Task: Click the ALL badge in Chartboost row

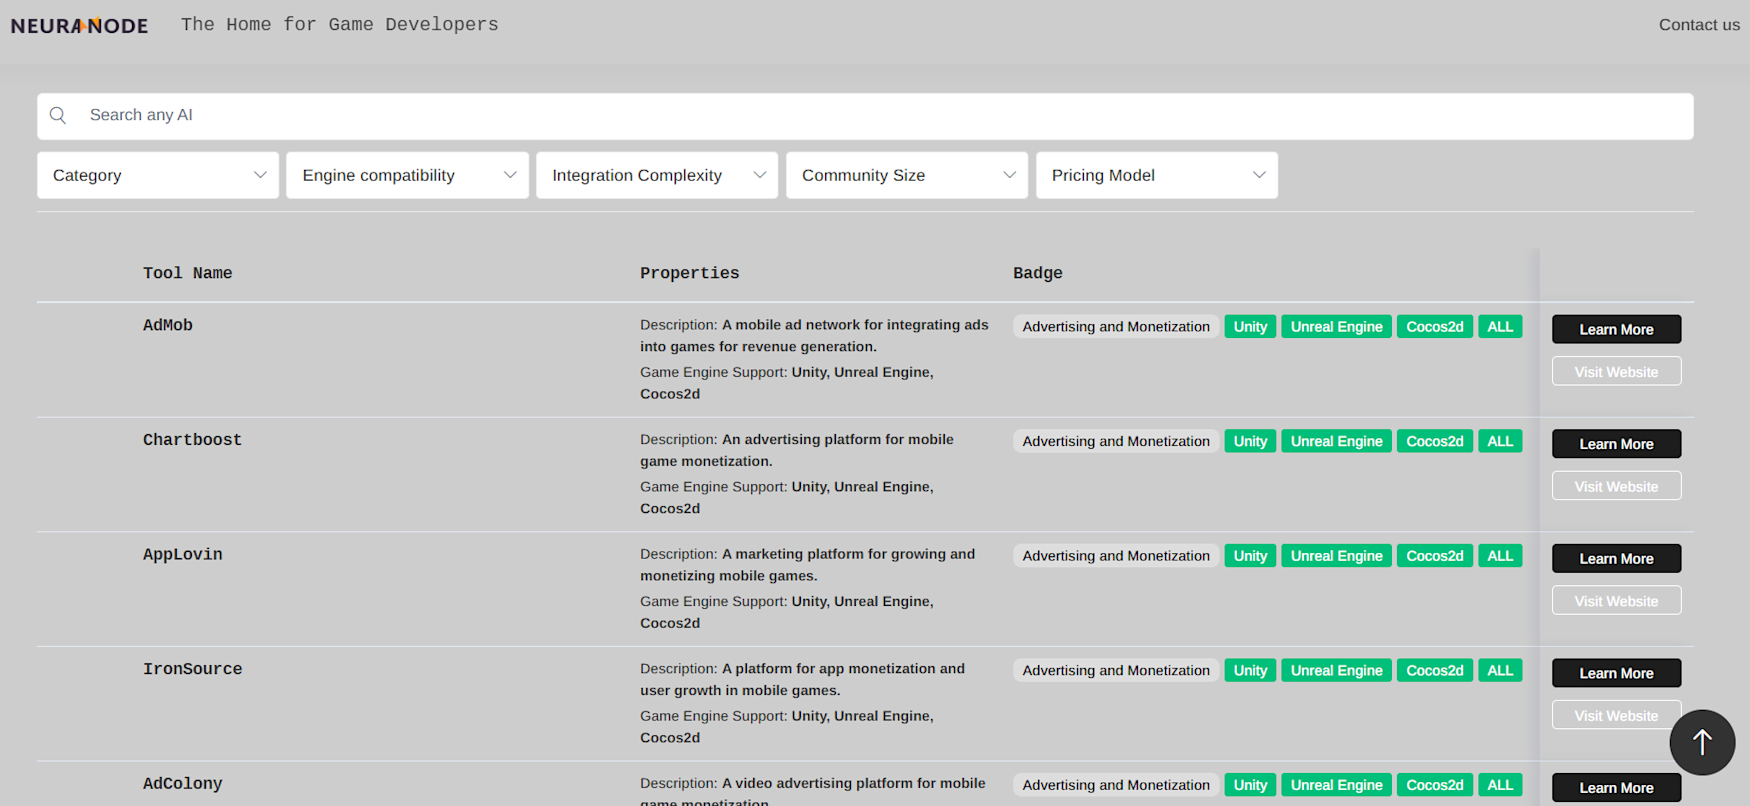Action: pyautogui.click(x=1500, y=441)
